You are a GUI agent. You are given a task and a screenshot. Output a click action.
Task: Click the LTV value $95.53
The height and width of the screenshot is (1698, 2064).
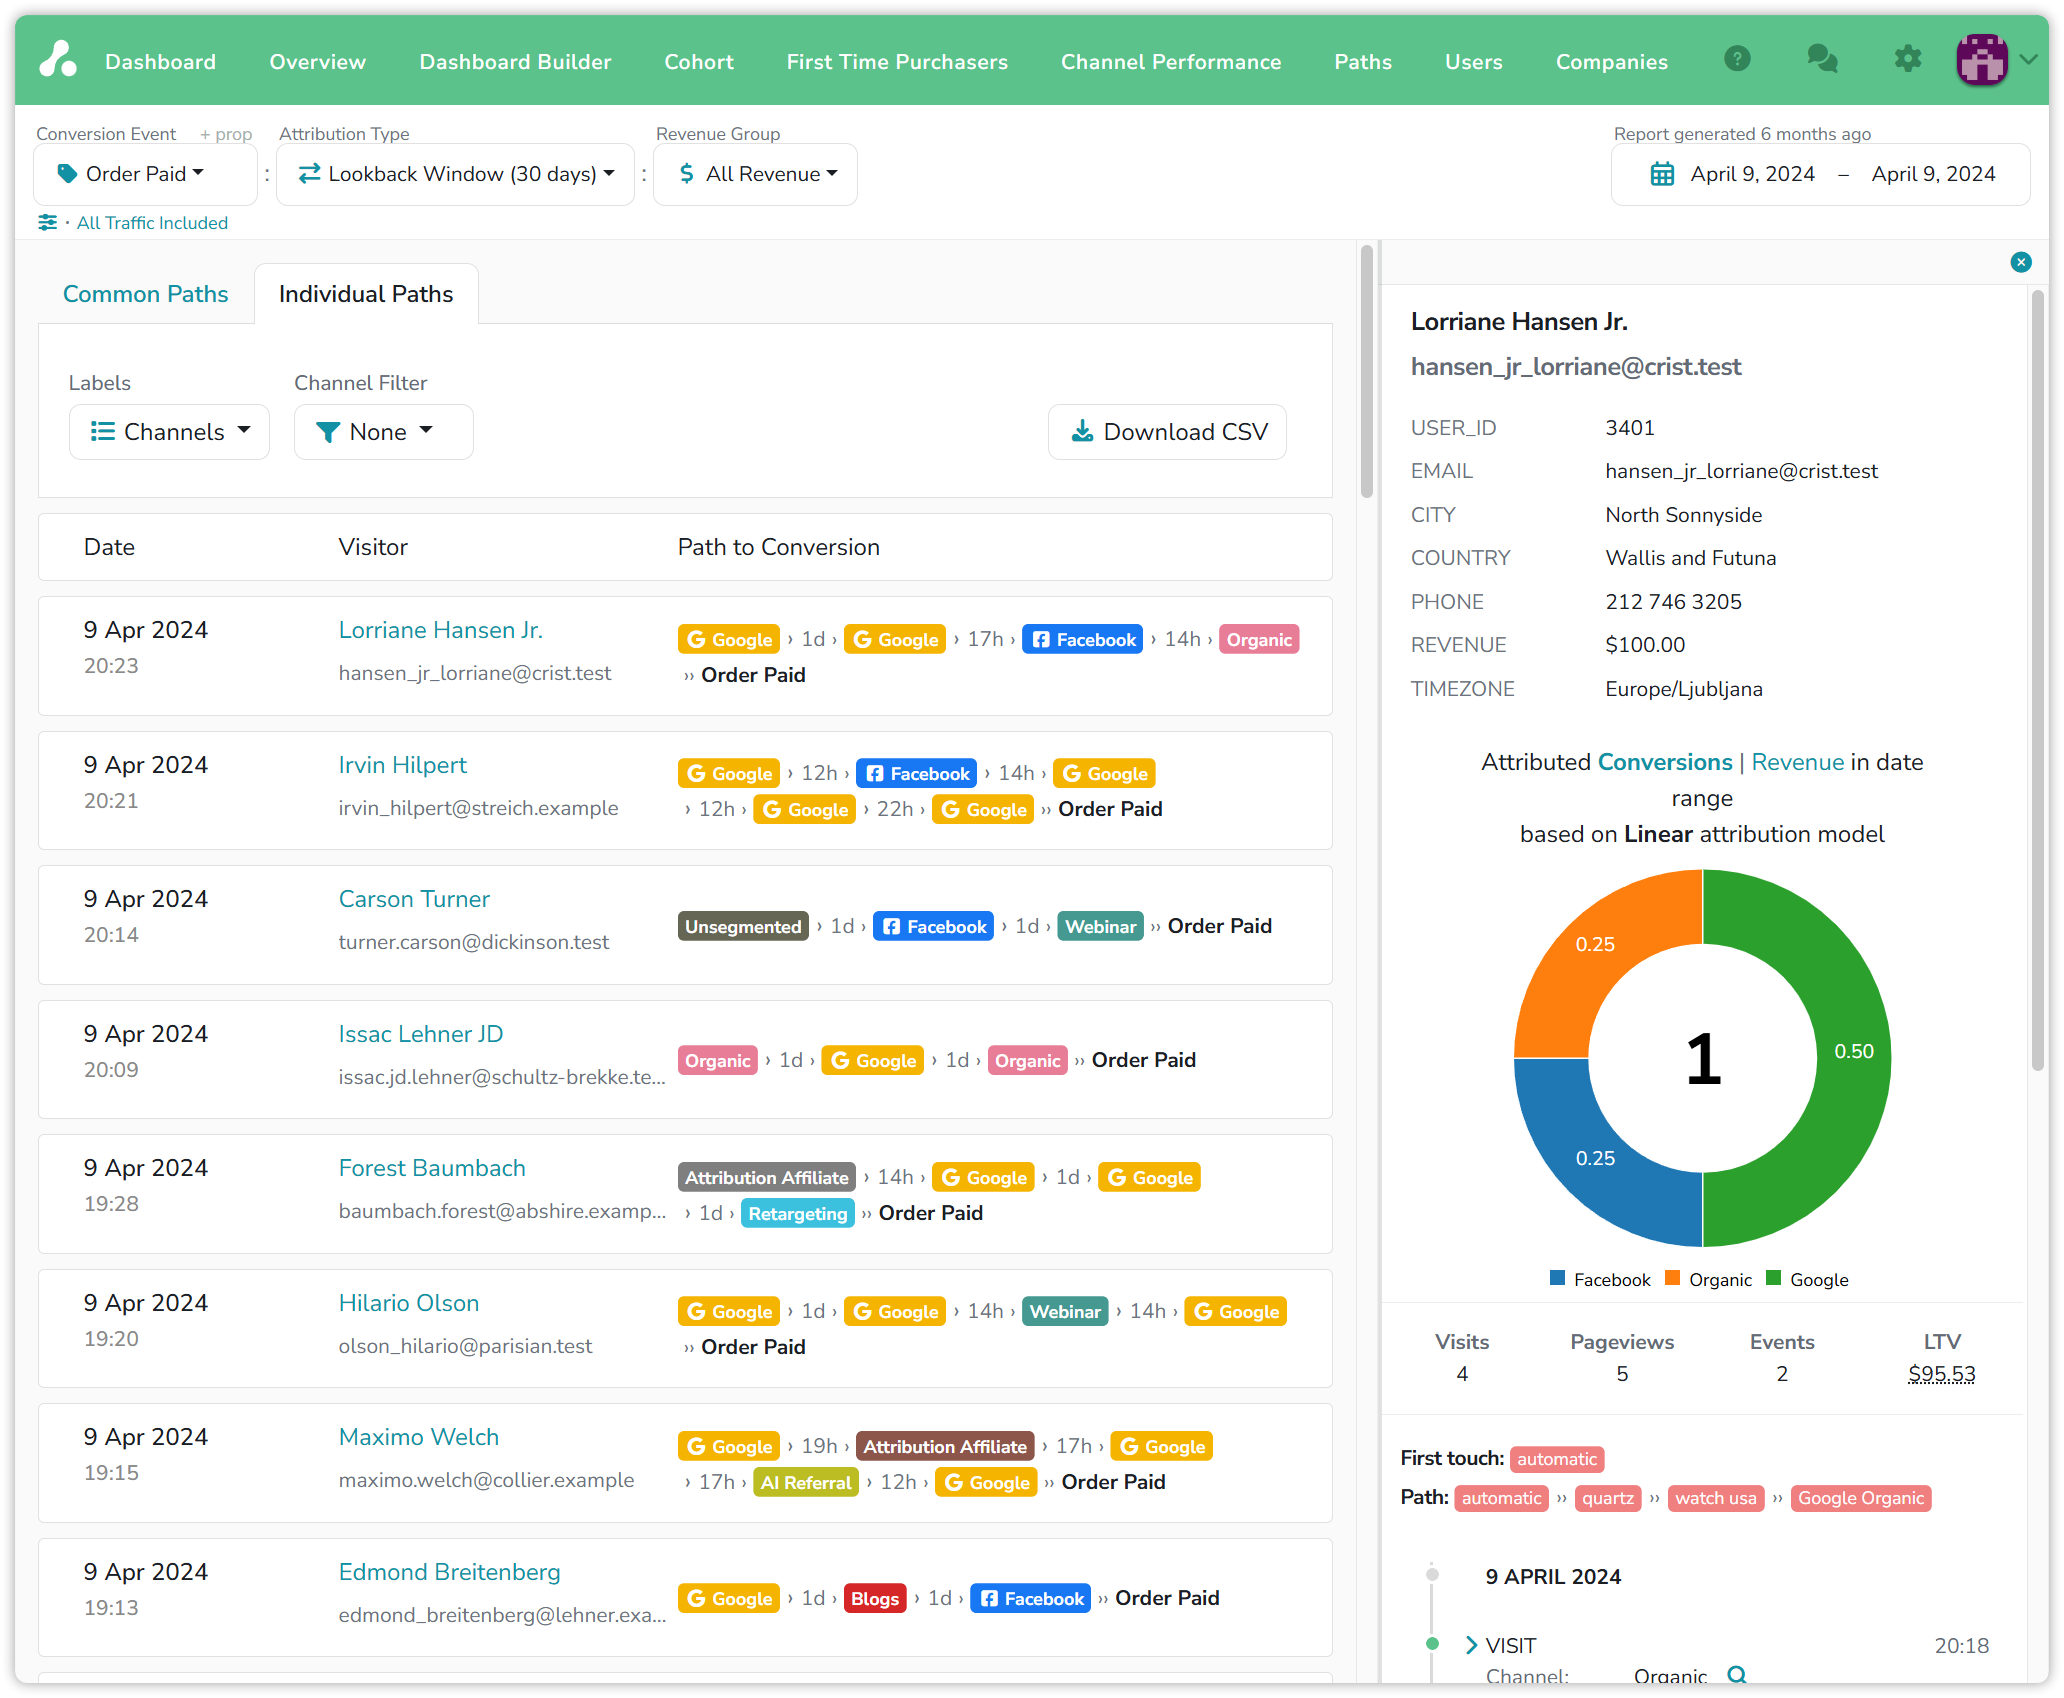click(1941, 1374)
